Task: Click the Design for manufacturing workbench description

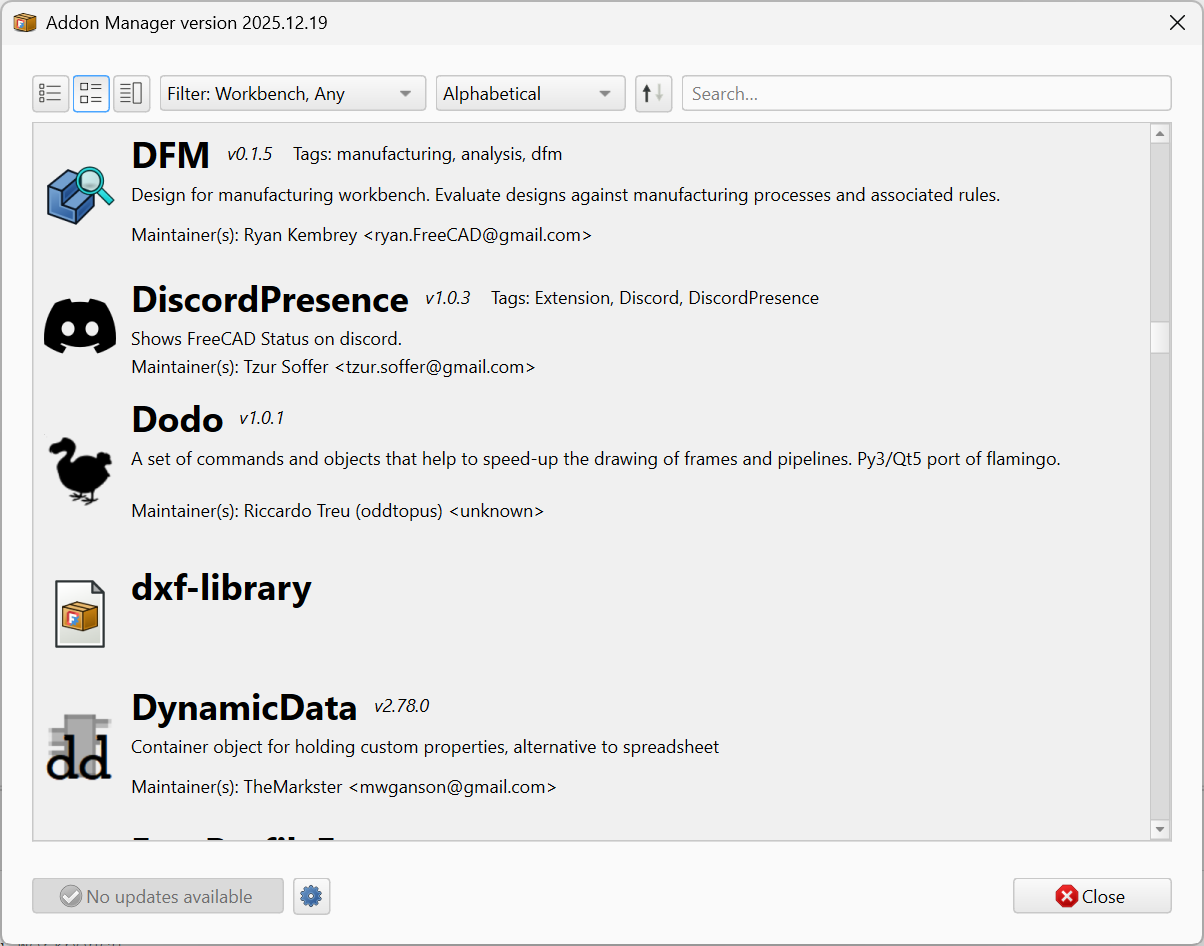Action: (x=566, y=195)
